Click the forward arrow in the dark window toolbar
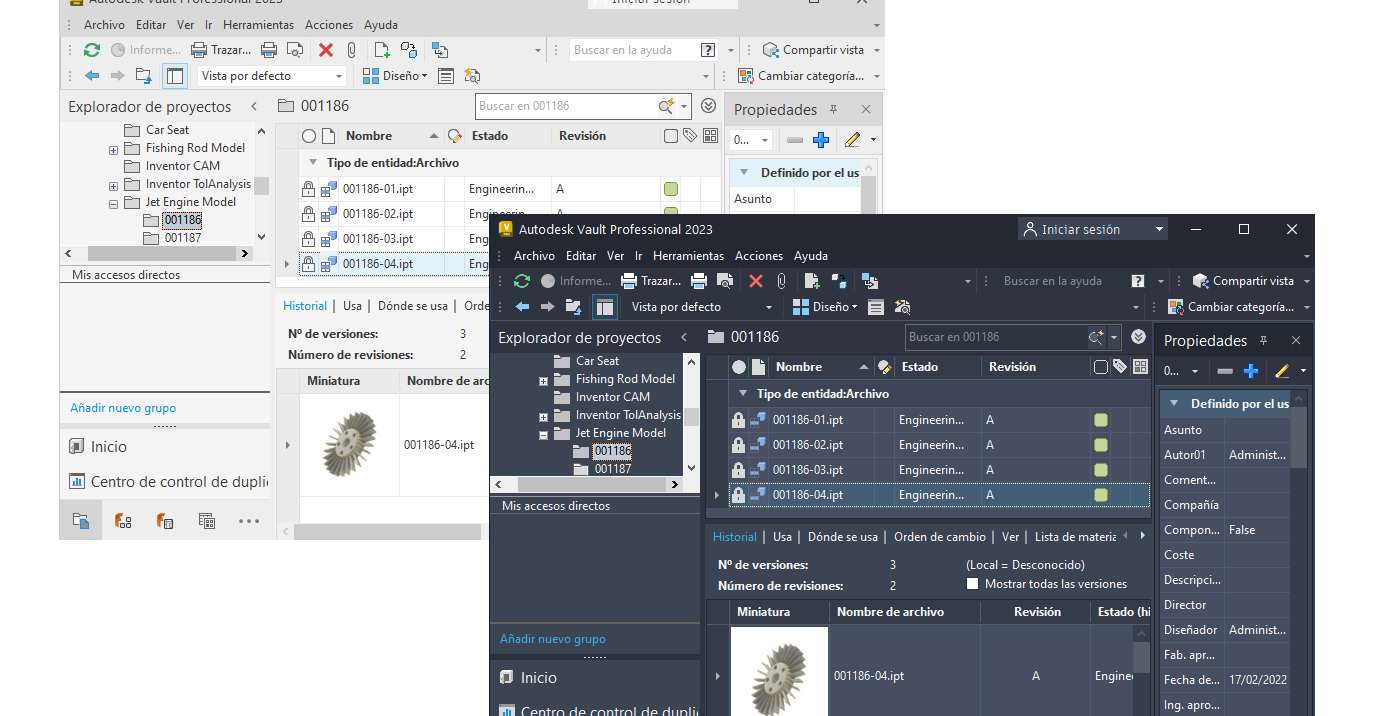Image resolution: width=1383 pixels, height=716 pixels. pyautogui.click(x=548, y=307)
